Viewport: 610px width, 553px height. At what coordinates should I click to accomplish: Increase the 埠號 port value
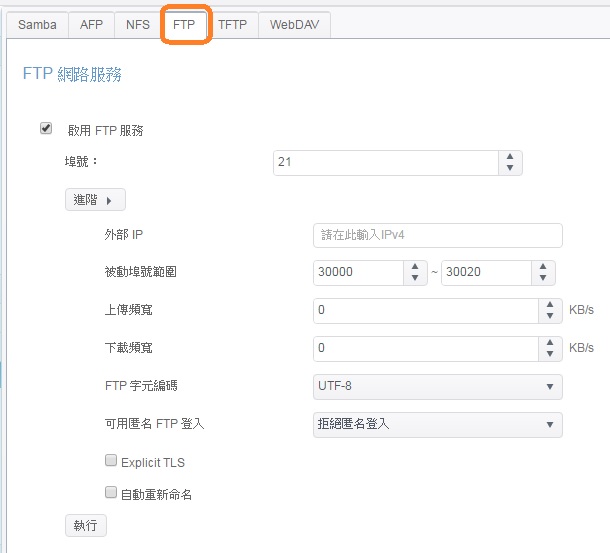(x=510, y=157)
